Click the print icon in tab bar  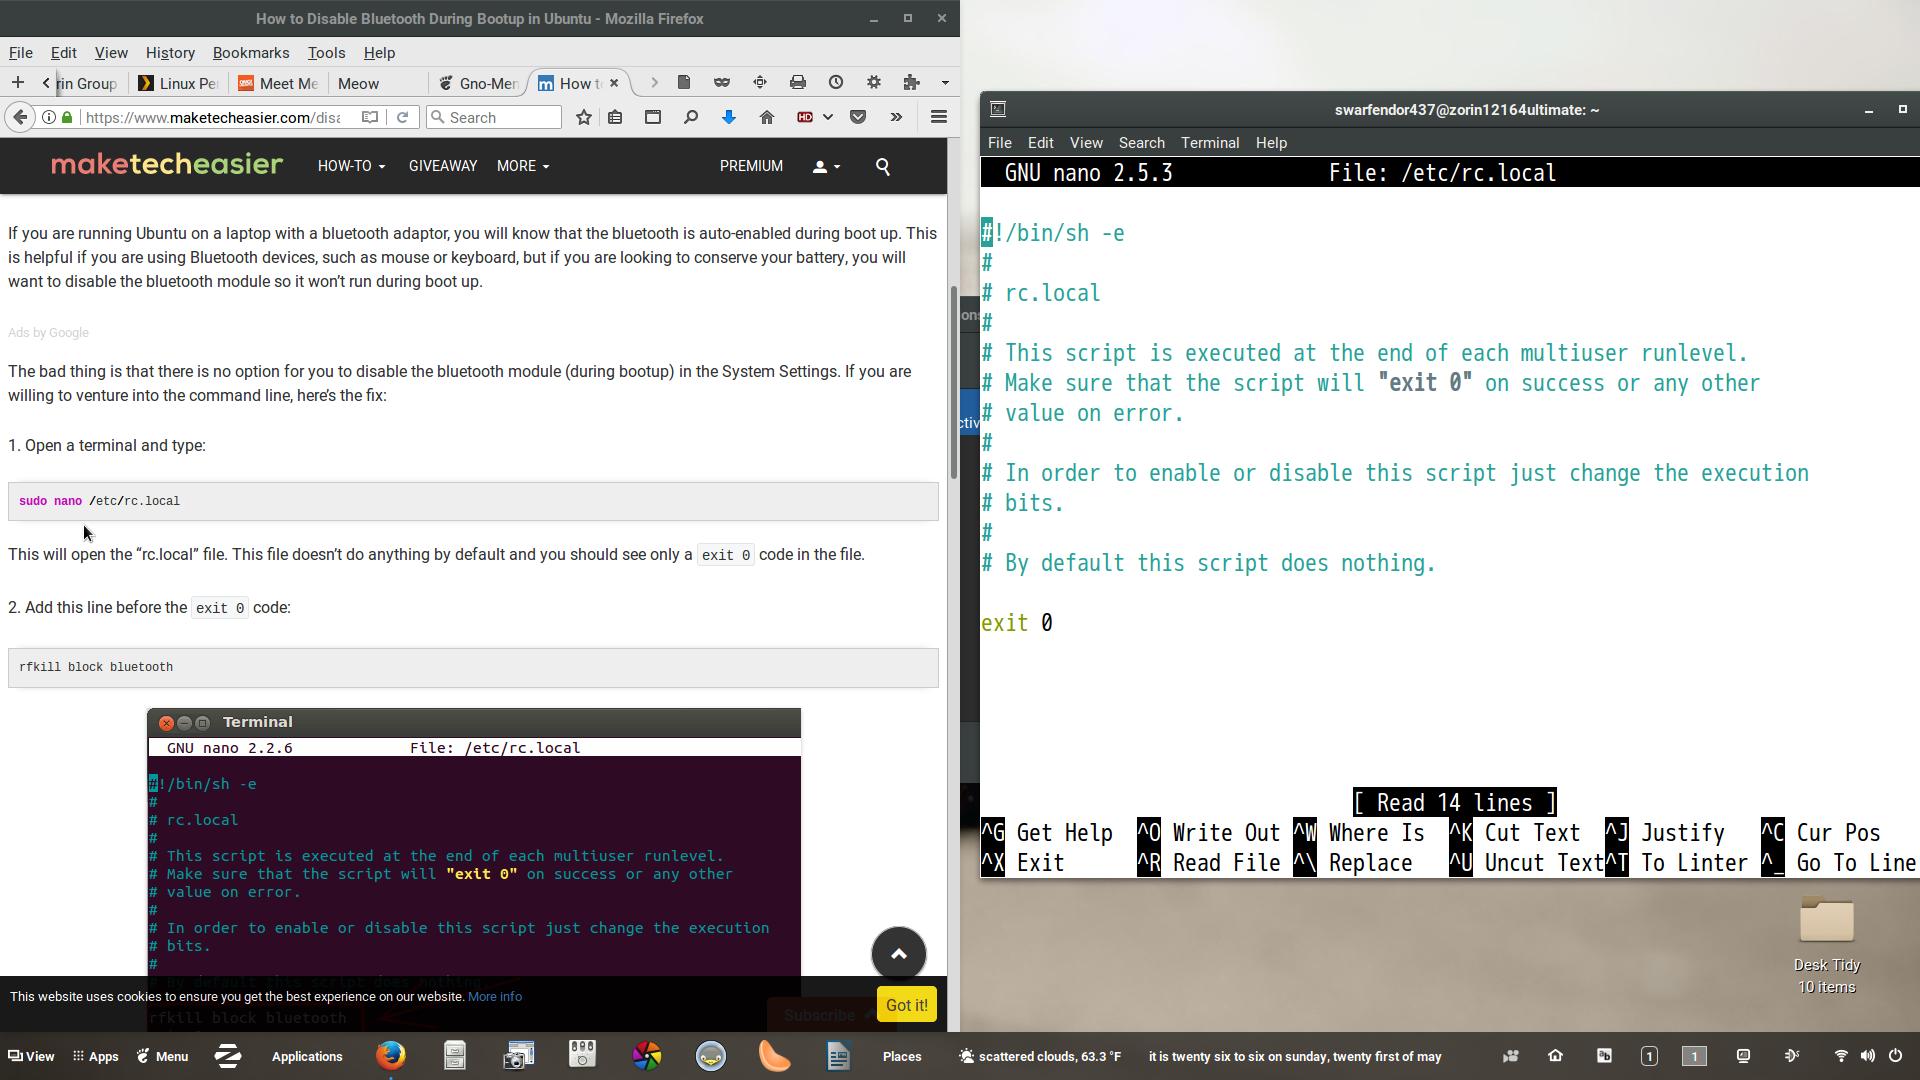(x=798, y=82)
